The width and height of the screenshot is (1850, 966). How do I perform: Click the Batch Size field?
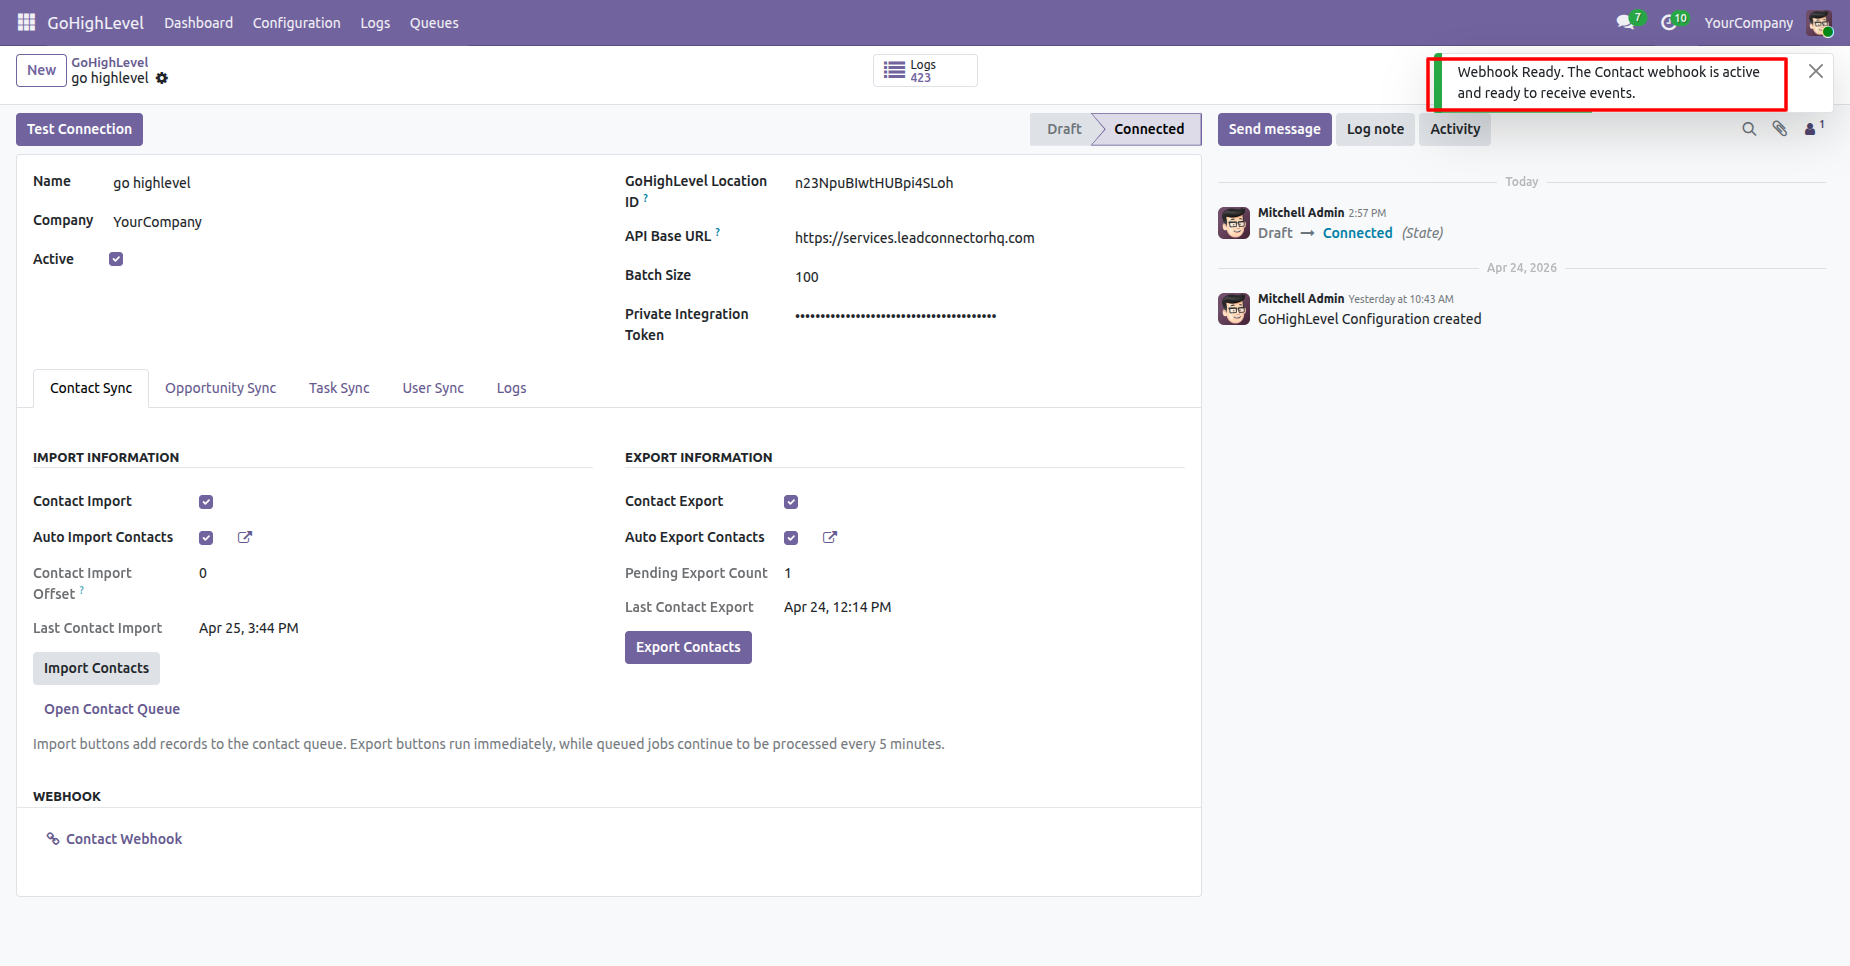click(x=989, y=277)
